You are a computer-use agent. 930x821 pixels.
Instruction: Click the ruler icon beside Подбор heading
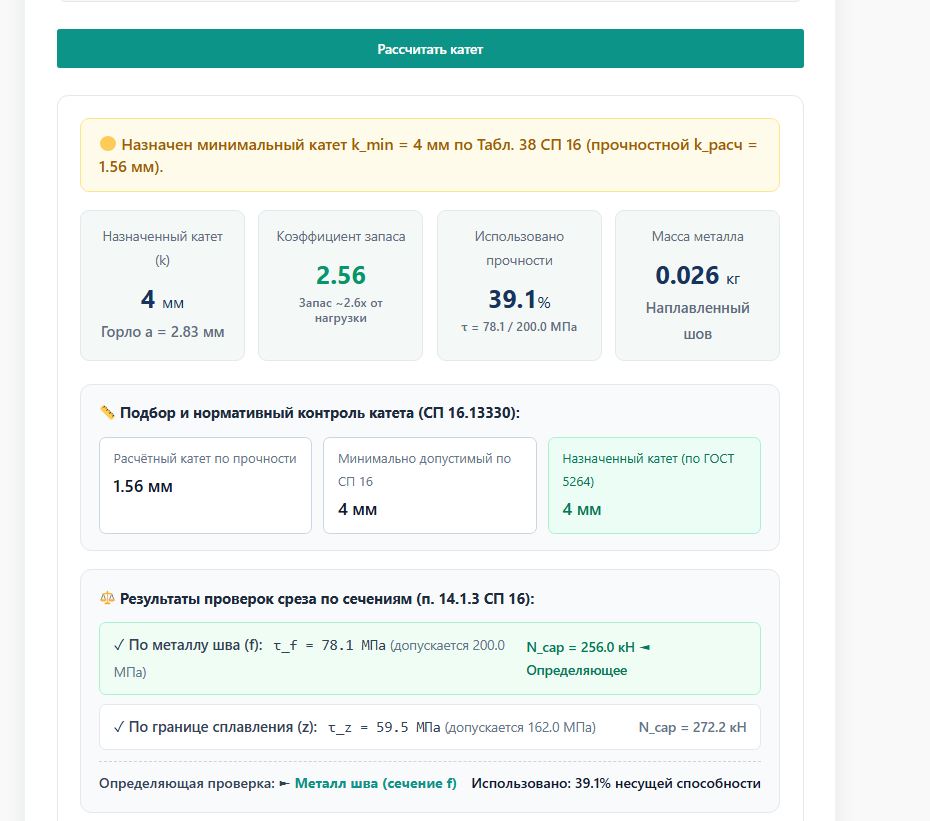tap(107, 412)
